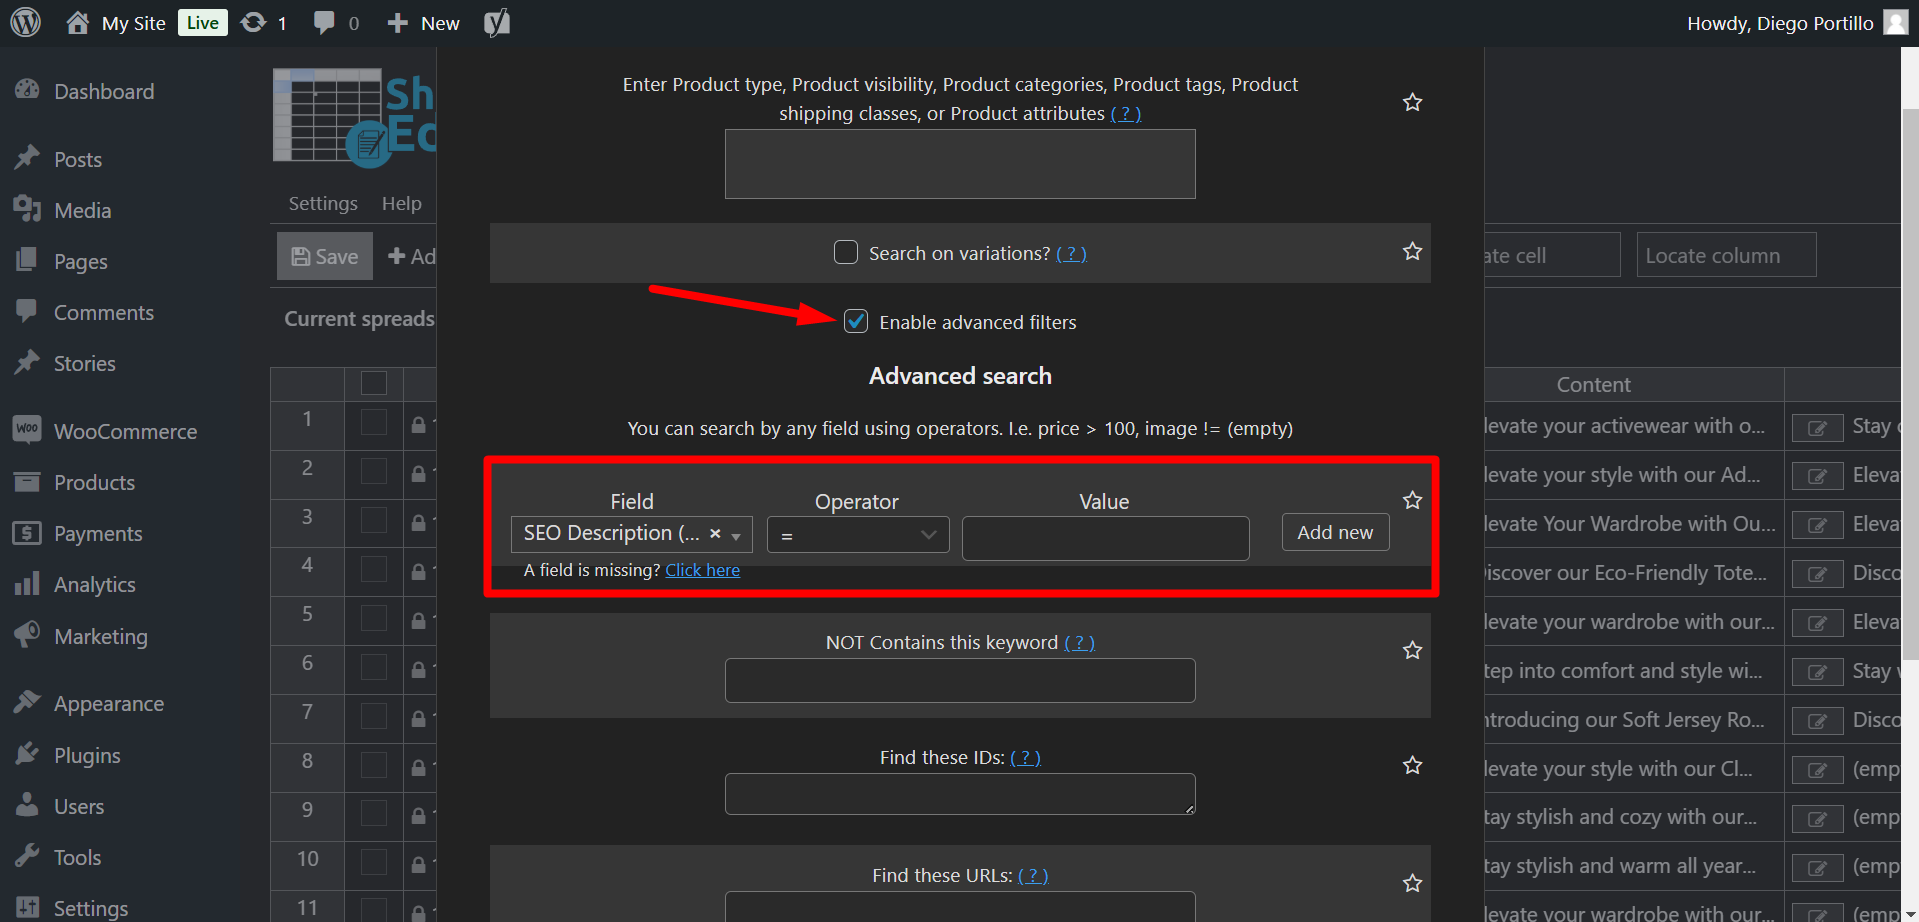
Task: Open WooCommerce in the sidebar menu
Action: point(125,431)
